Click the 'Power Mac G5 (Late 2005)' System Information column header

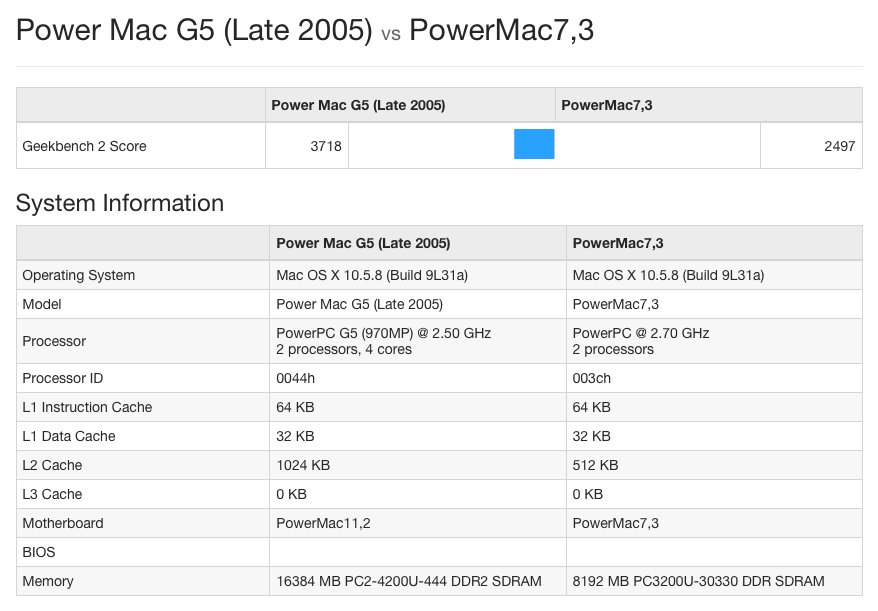point(363,243)
